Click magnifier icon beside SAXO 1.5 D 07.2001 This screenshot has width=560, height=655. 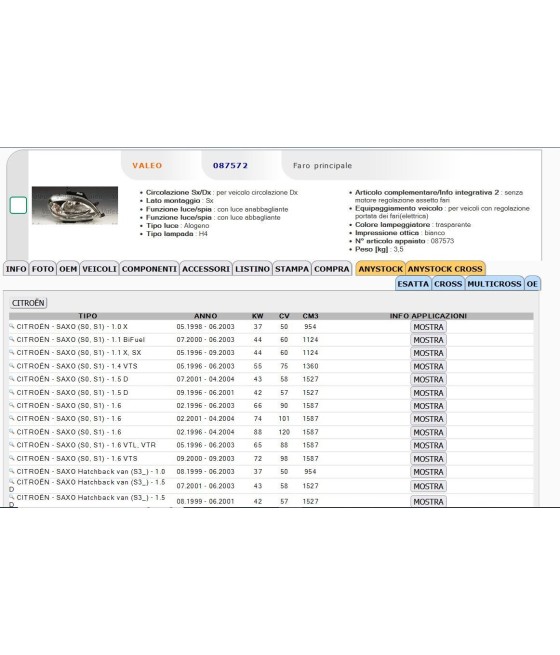[12, 378]
